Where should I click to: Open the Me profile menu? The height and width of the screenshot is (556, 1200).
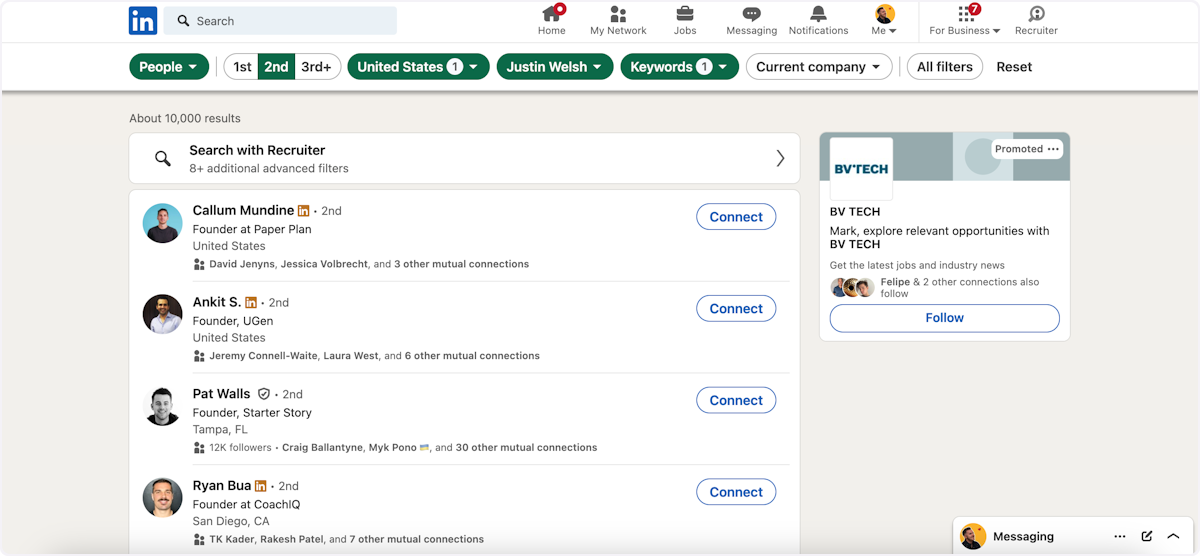884,21
